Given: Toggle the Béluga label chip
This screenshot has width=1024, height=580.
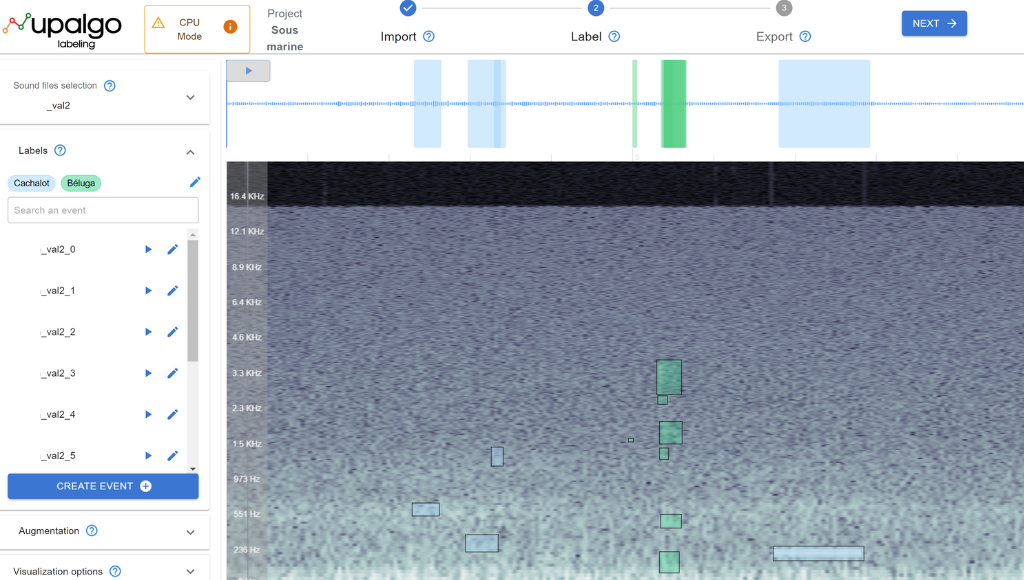Looking at the screenshot, I should pos(81,183).
